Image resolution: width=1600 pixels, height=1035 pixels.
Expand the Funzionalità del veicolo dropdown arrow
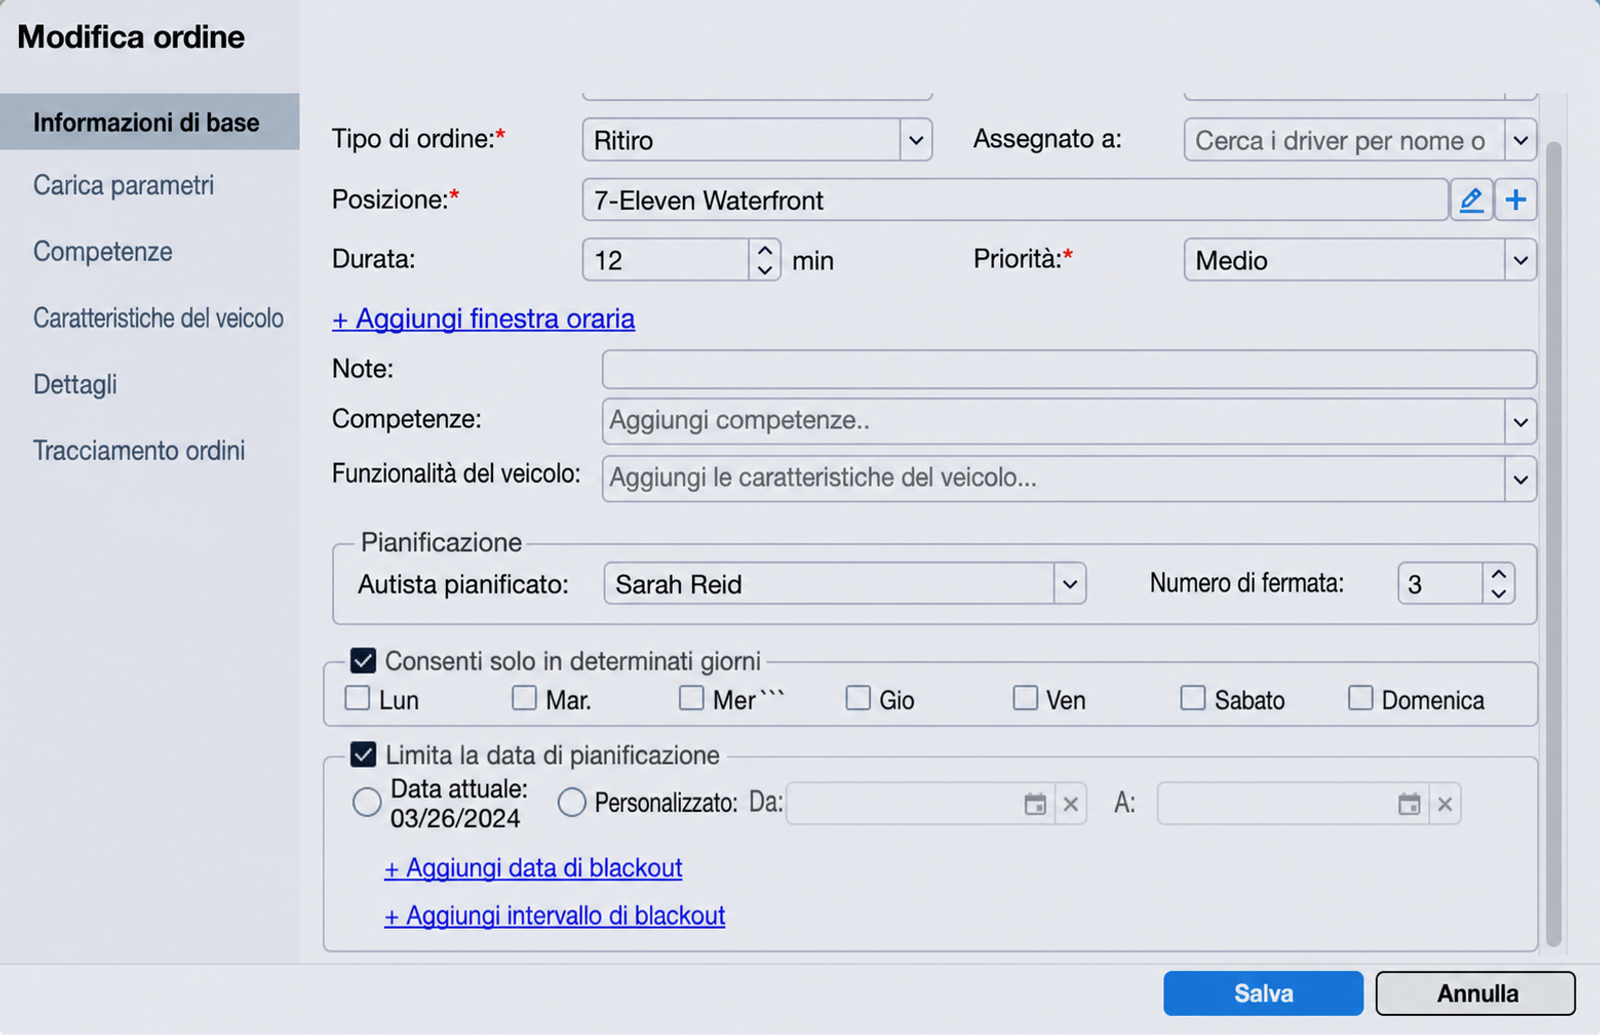[x=1520, y=479]
